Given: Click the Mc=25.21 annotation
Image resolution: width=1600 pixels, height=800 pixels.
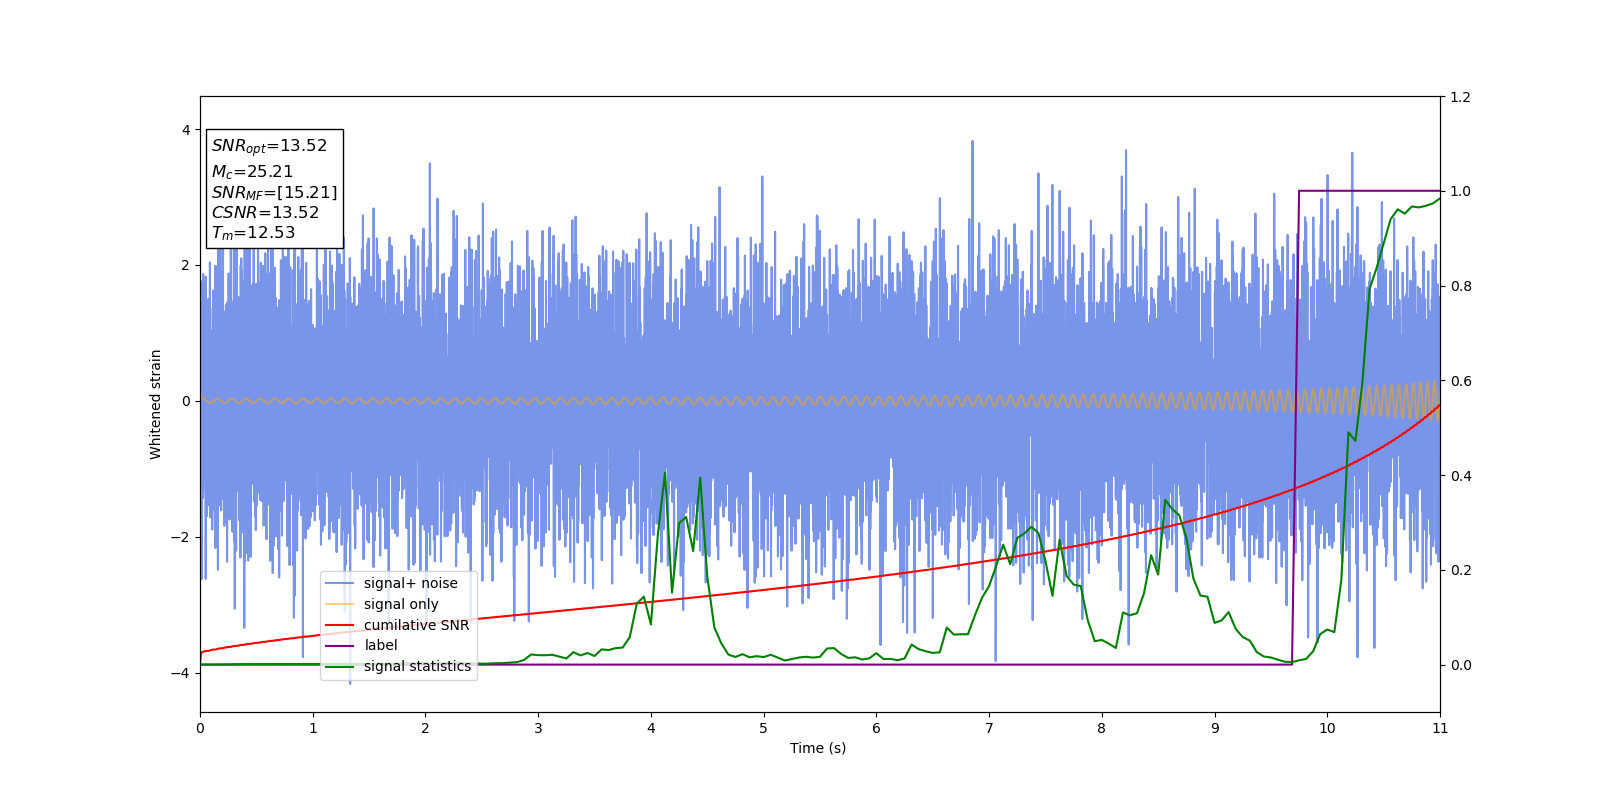Looking at the screenshot, I should tap(252, 172).
